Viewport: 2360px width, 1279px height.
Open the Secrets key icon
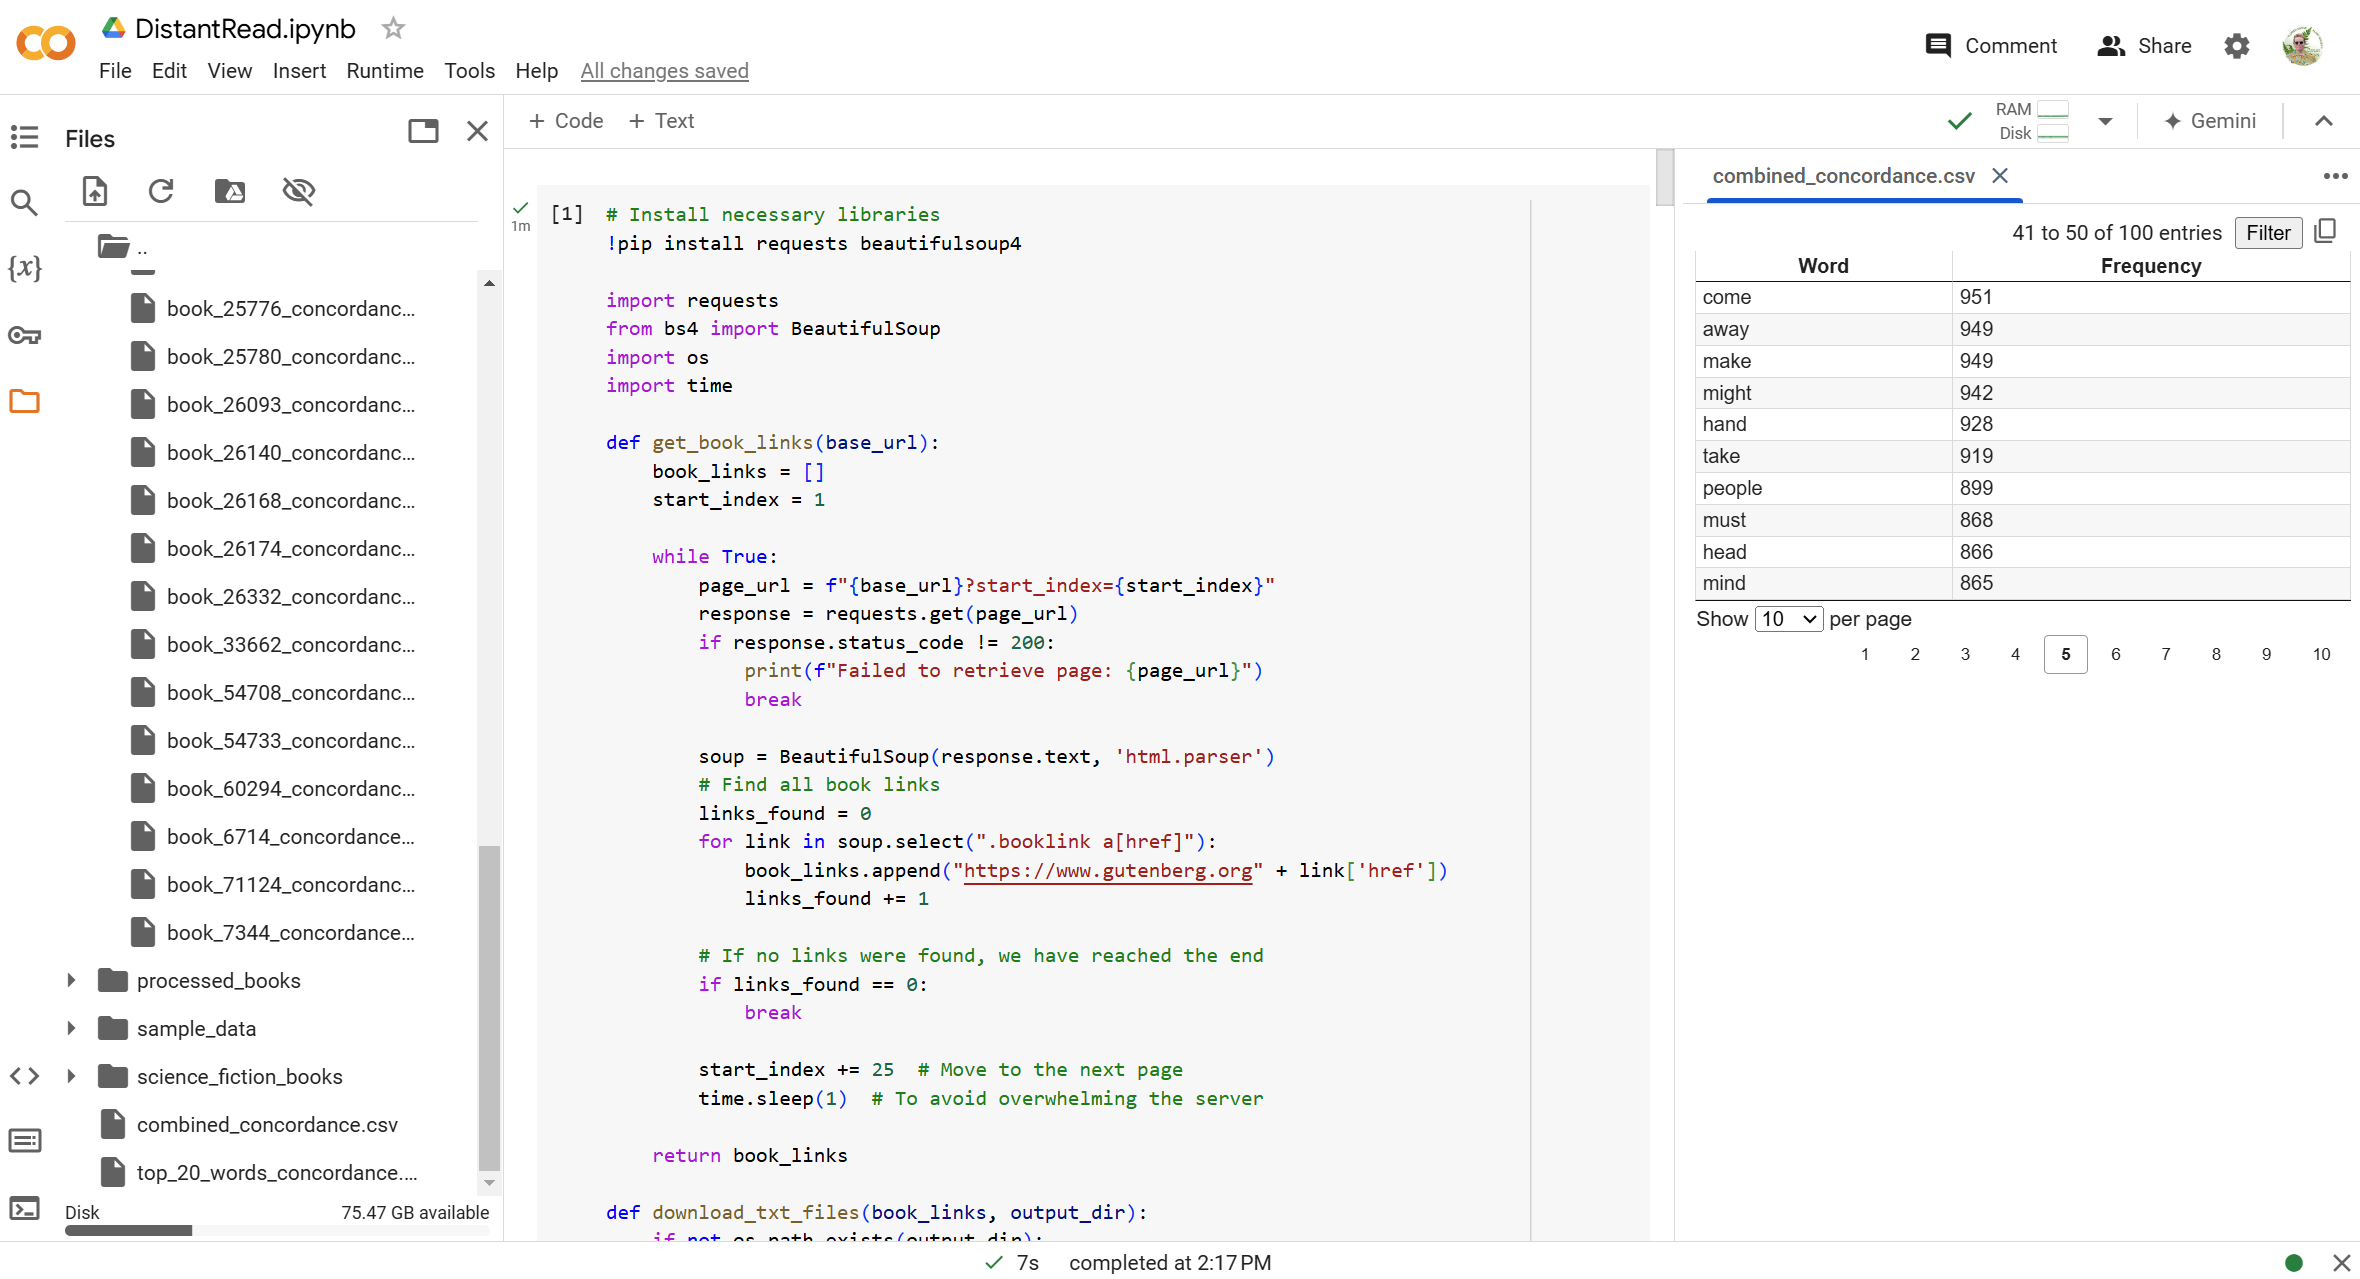[24, 335]
